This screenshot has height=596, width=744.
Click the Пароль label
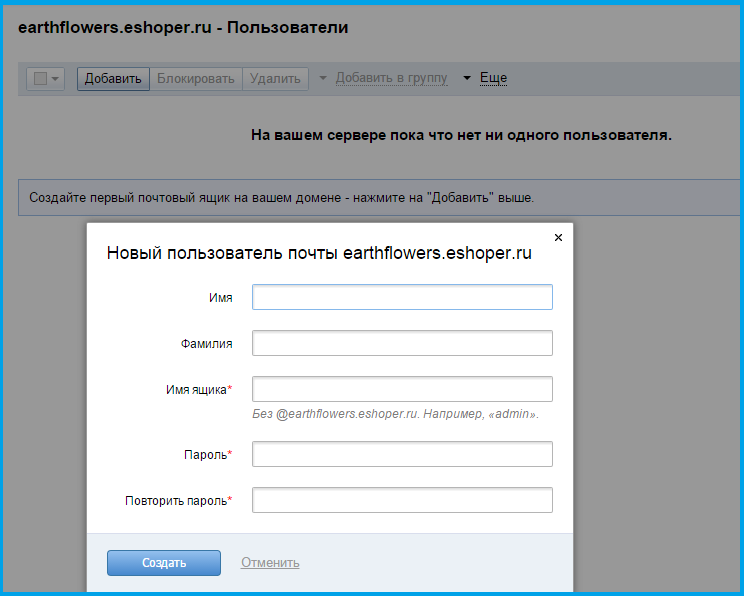pos(208,455)
